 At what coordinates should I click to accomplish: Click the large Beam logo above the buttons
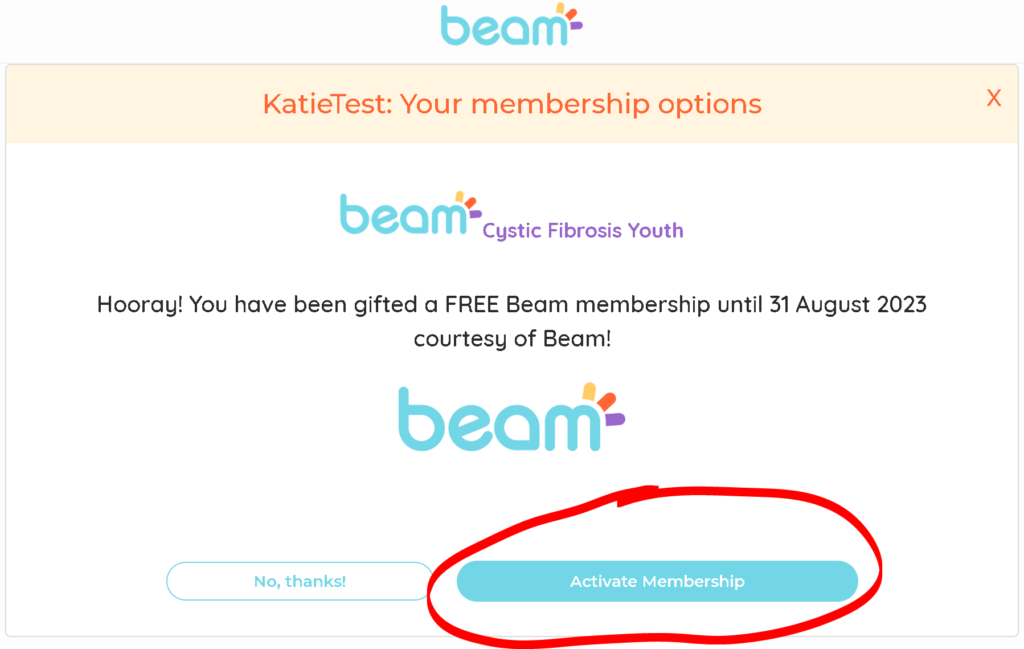(511, 418)
